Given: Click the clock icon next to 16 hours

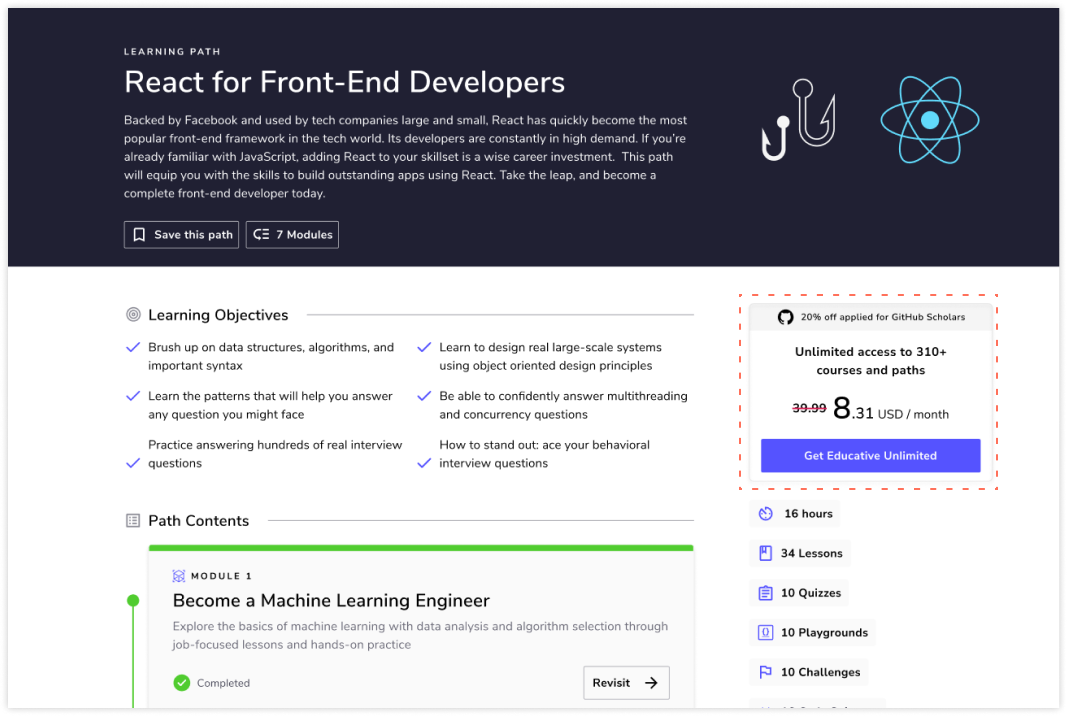Looking at the screenshot, I should (x=766, y=514).
